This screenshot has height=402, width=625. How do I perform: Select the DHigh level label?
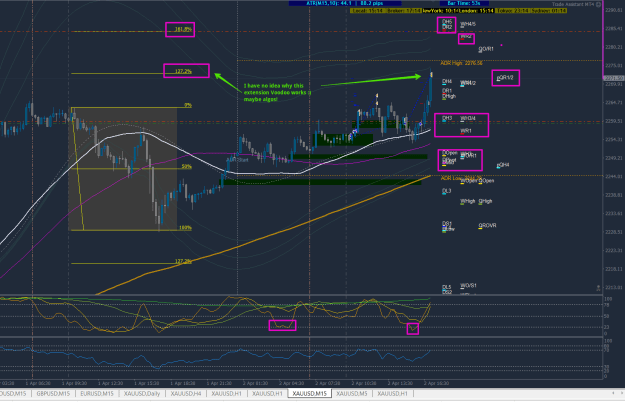point(449,96)
